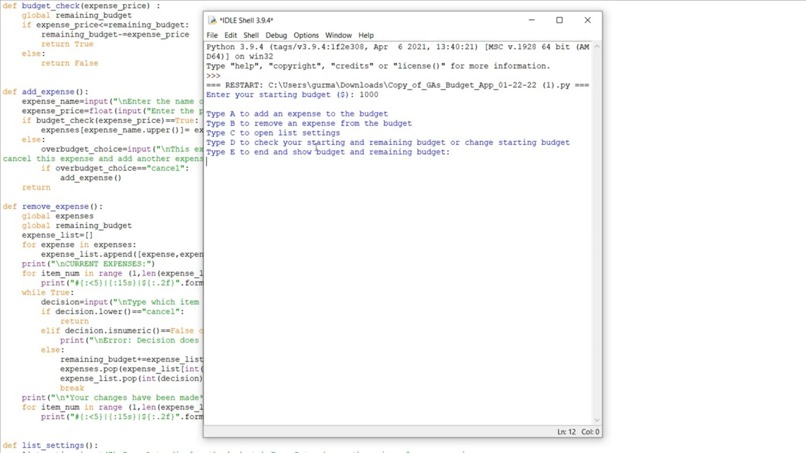This screenshot has height=453, width=806.
Task: Click the '>>>' prompt in shell
Action: [213, 76]
